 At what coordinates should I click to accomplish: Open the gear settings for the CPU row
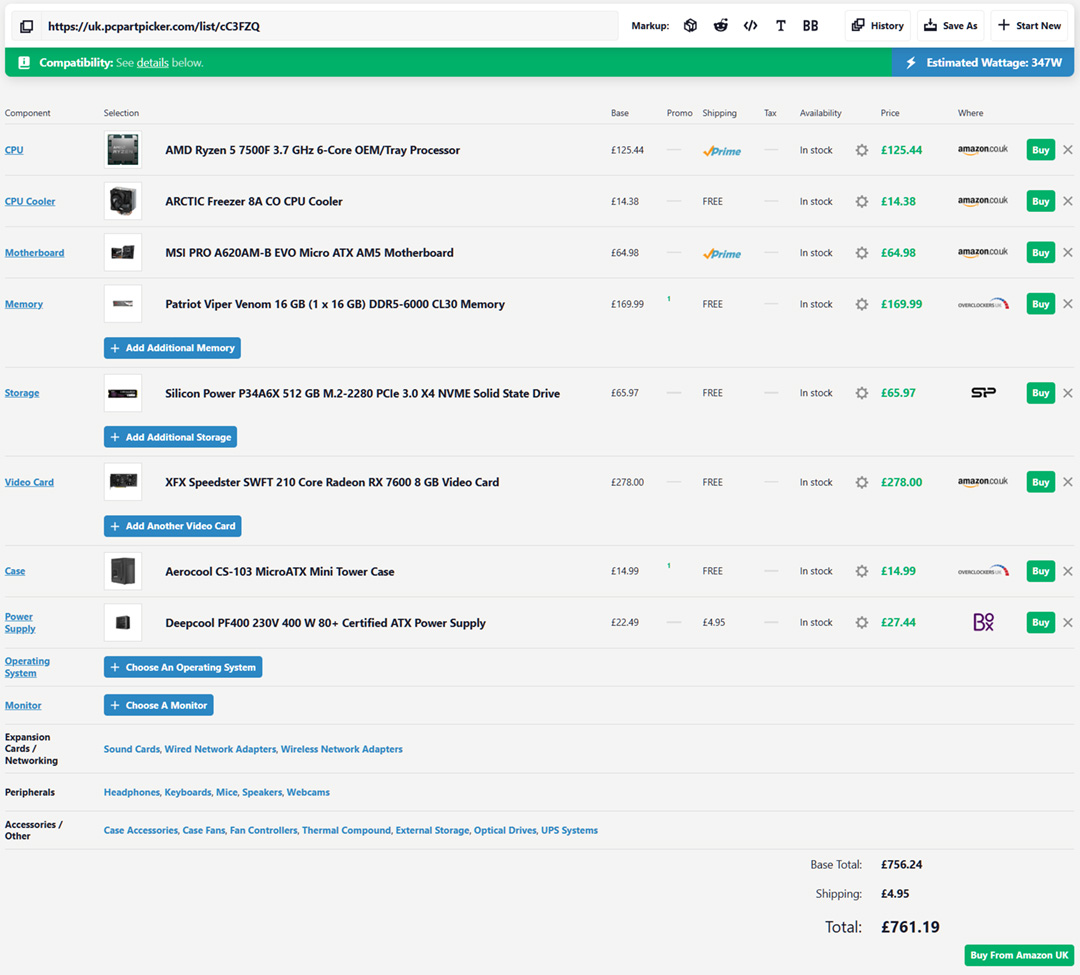coord(862,150)
